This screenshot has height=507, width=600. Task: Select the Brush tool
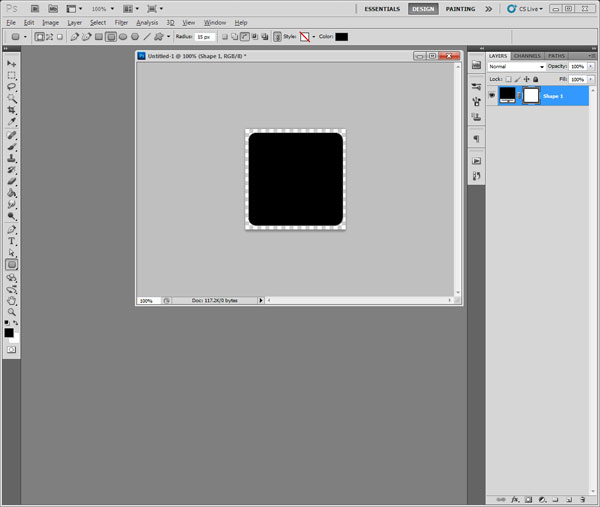click(11, 147)
